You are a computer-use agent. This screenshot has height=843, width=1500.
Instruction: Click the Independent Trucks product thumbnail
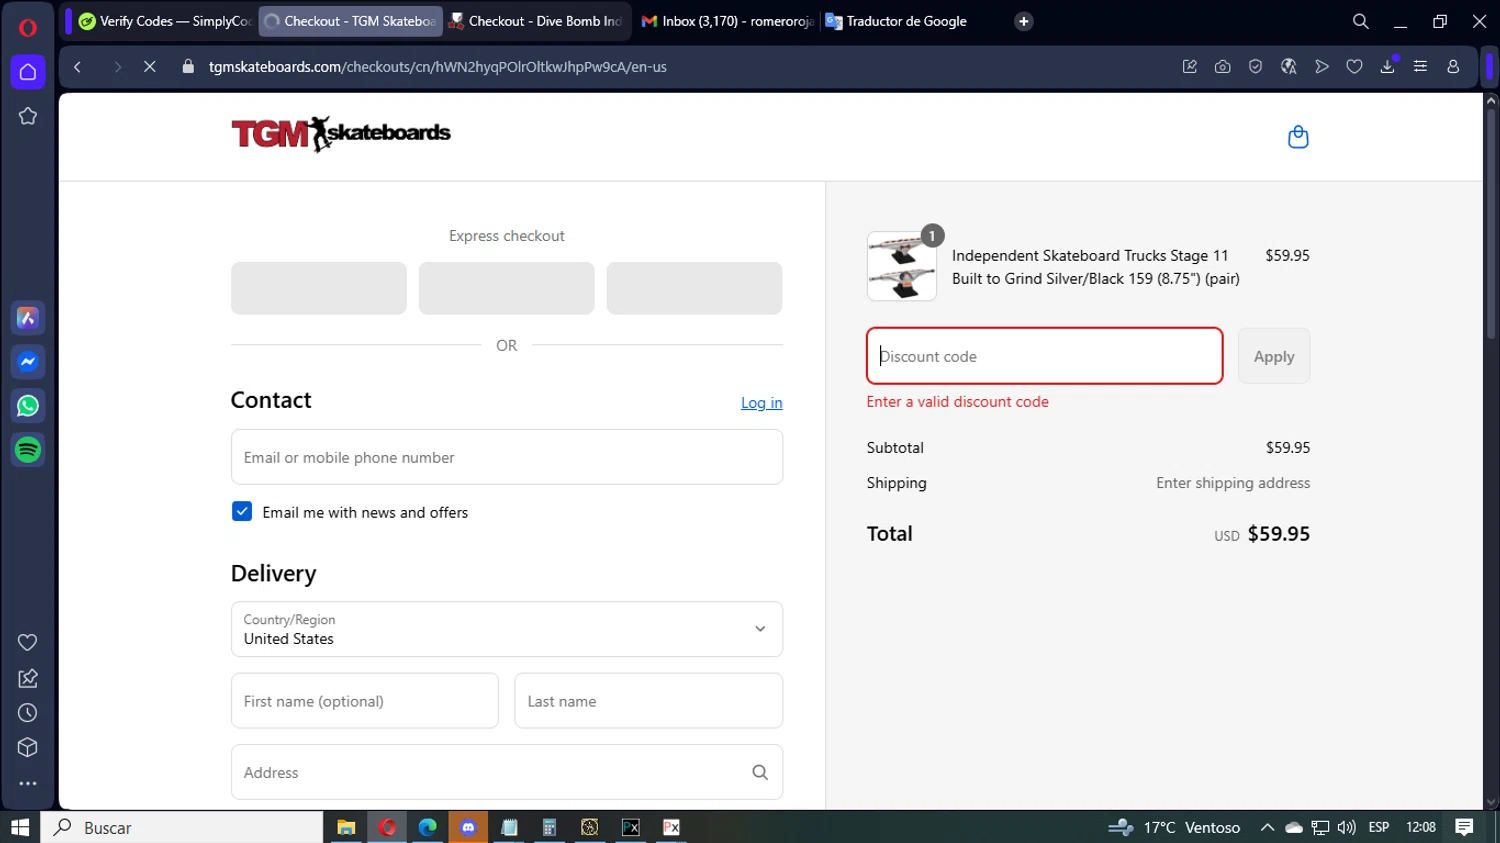(902, 266)
